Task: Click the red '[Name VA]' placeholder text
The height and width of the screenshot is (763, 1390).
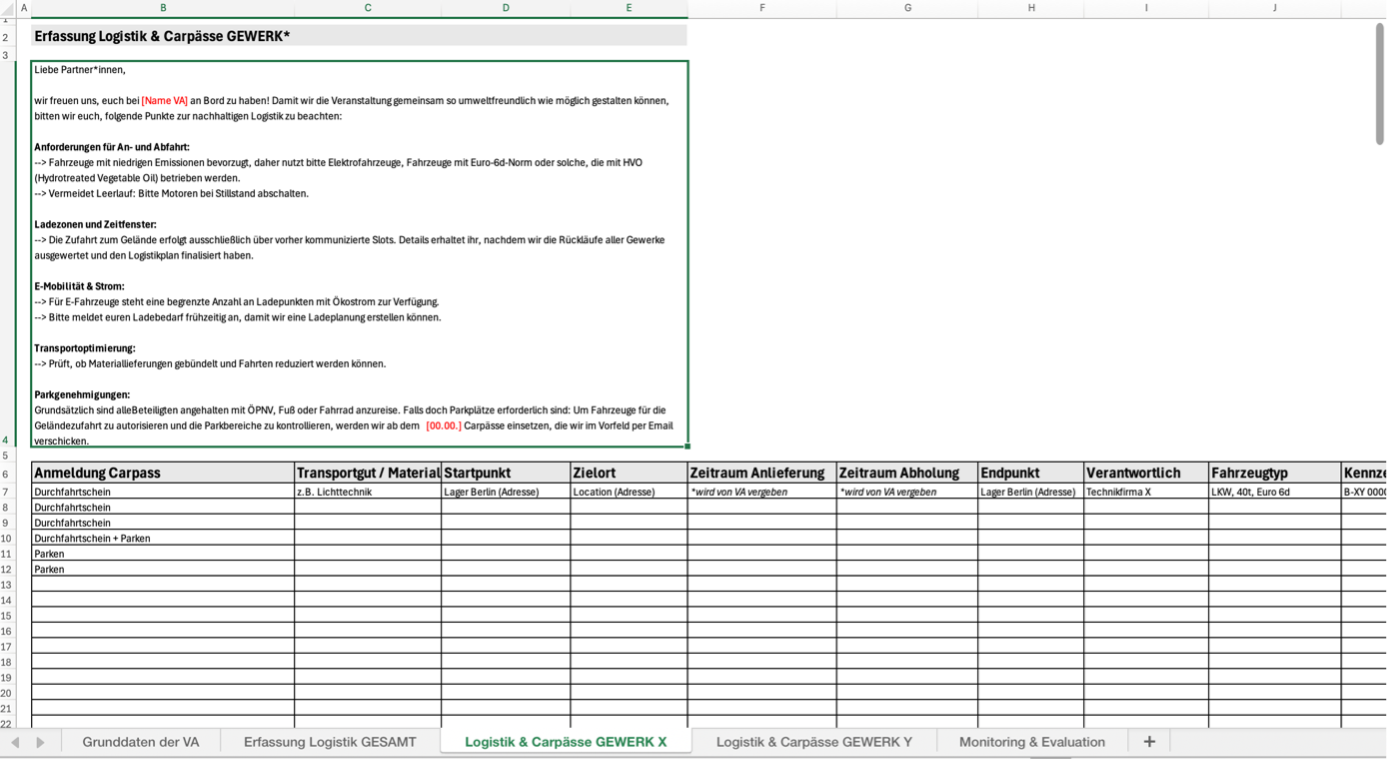Action: tap(165, 101)
